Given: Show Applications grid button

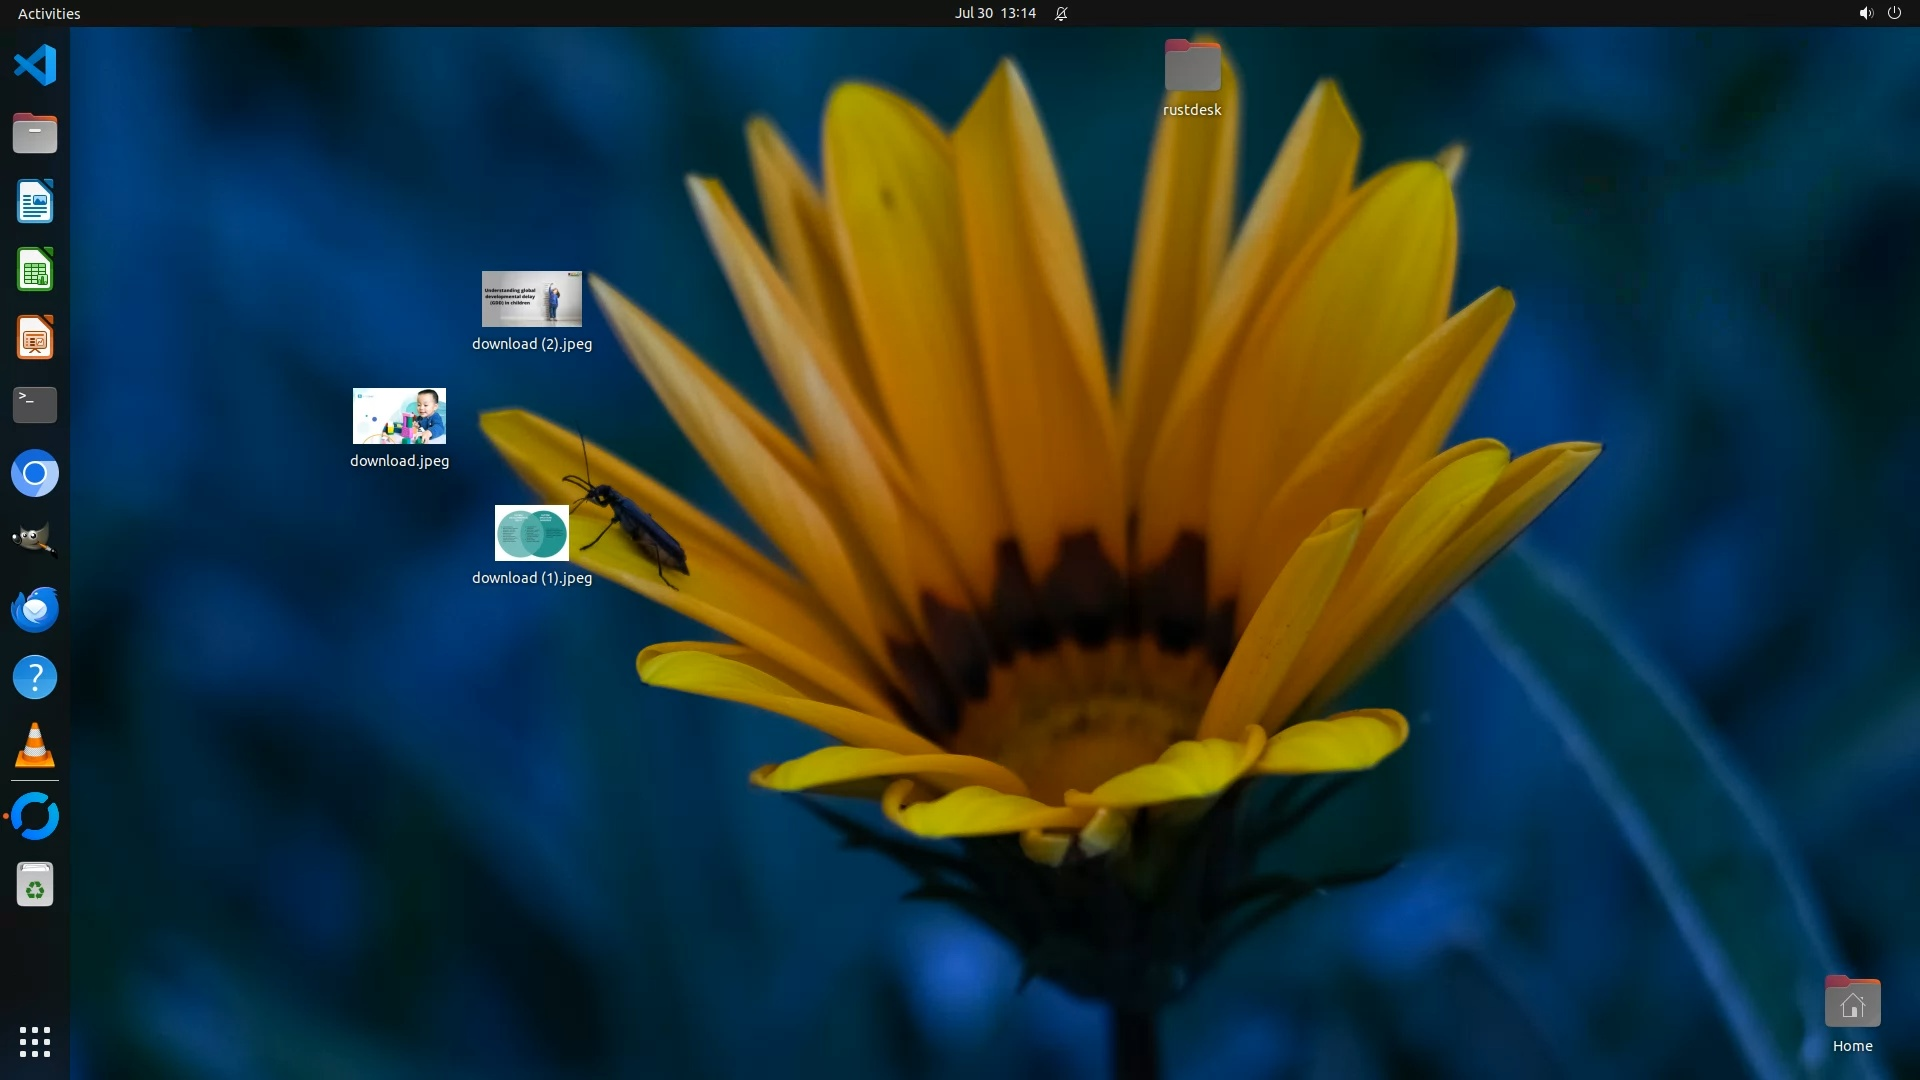Looking at the screenshot, I should pyautogui.click(x=35, y=1041).
